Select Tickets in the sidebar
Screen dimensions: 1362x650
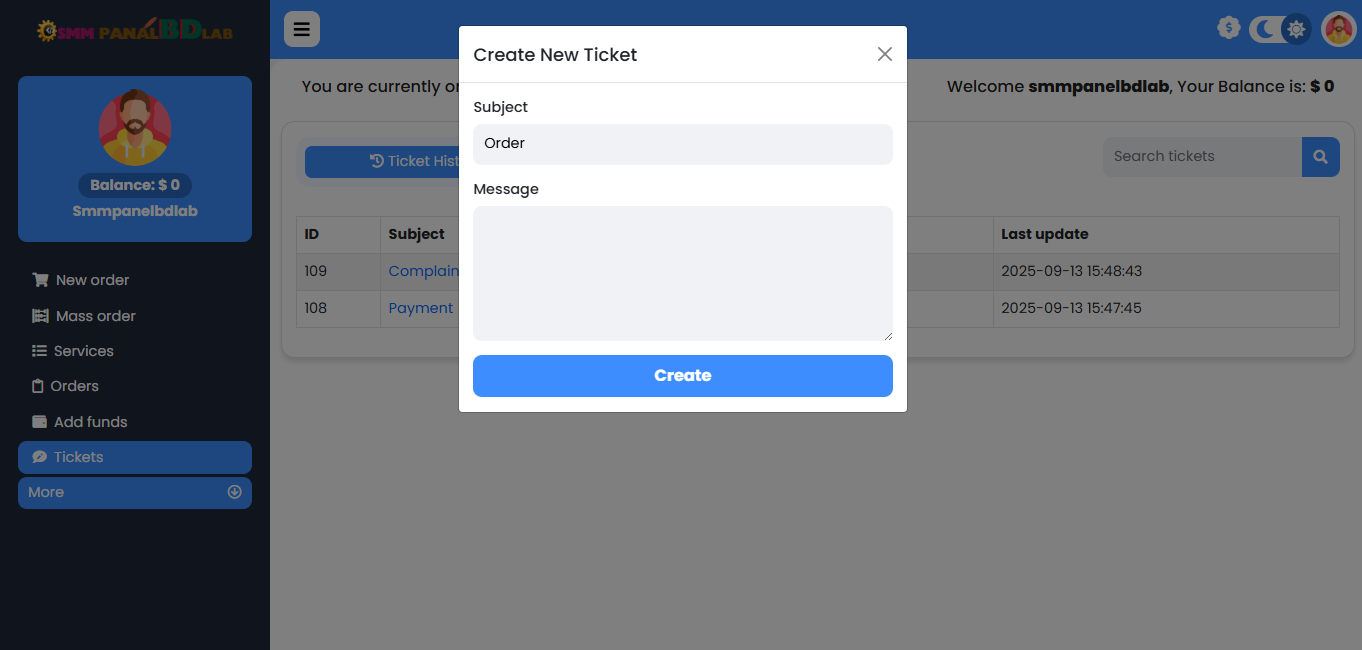tap(135, 457)
